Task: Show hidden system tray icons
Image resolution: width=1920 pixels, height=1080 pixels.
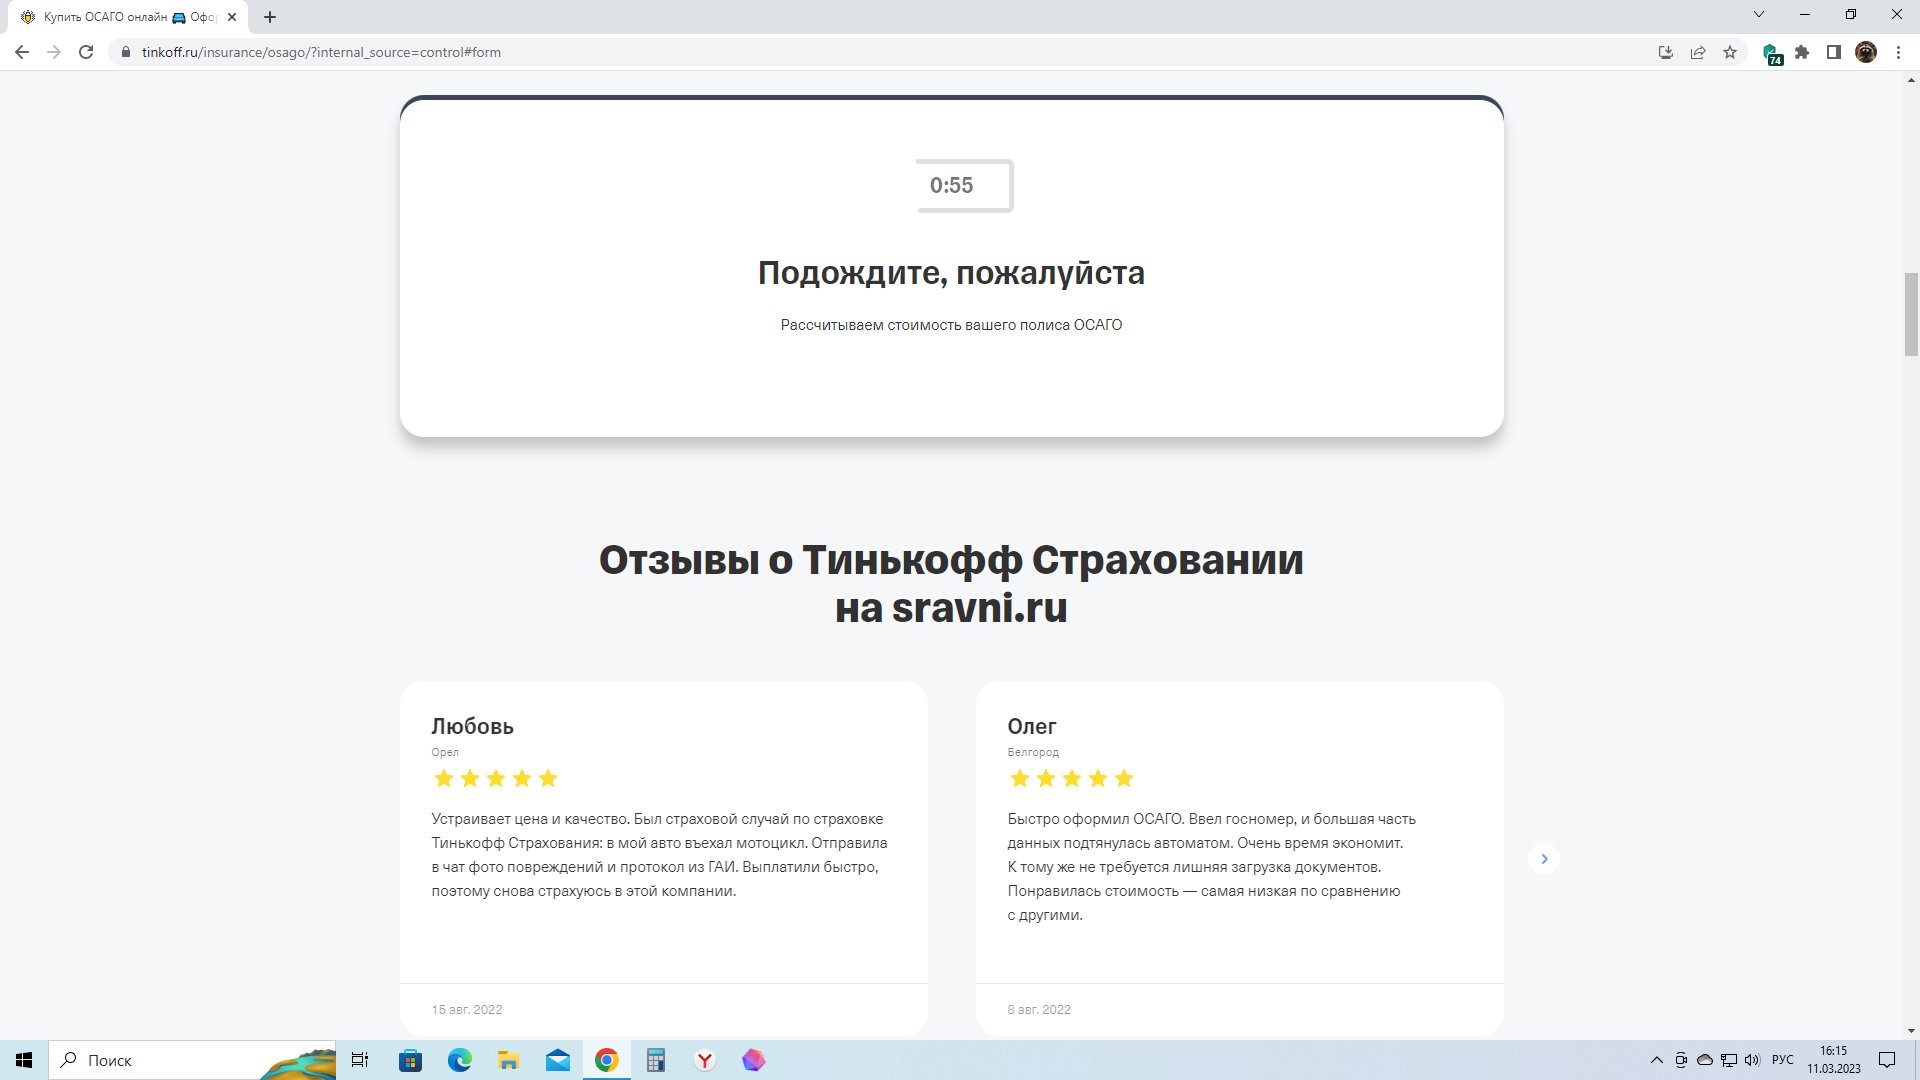Action: pyautogui.click(x=1657, y=1060)
